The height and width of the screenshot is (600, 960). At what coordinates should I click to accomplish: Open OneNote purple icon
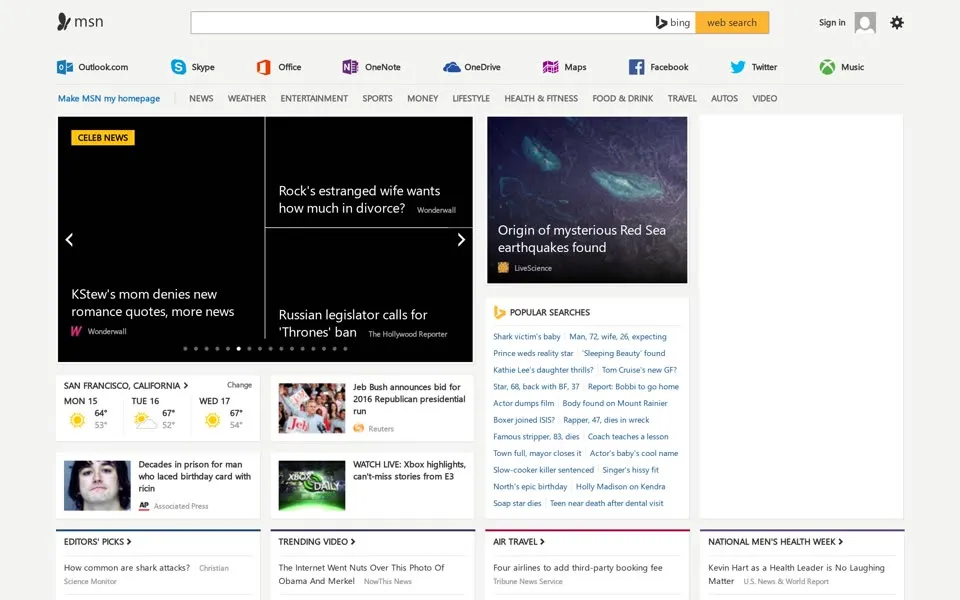click(350, 67)
